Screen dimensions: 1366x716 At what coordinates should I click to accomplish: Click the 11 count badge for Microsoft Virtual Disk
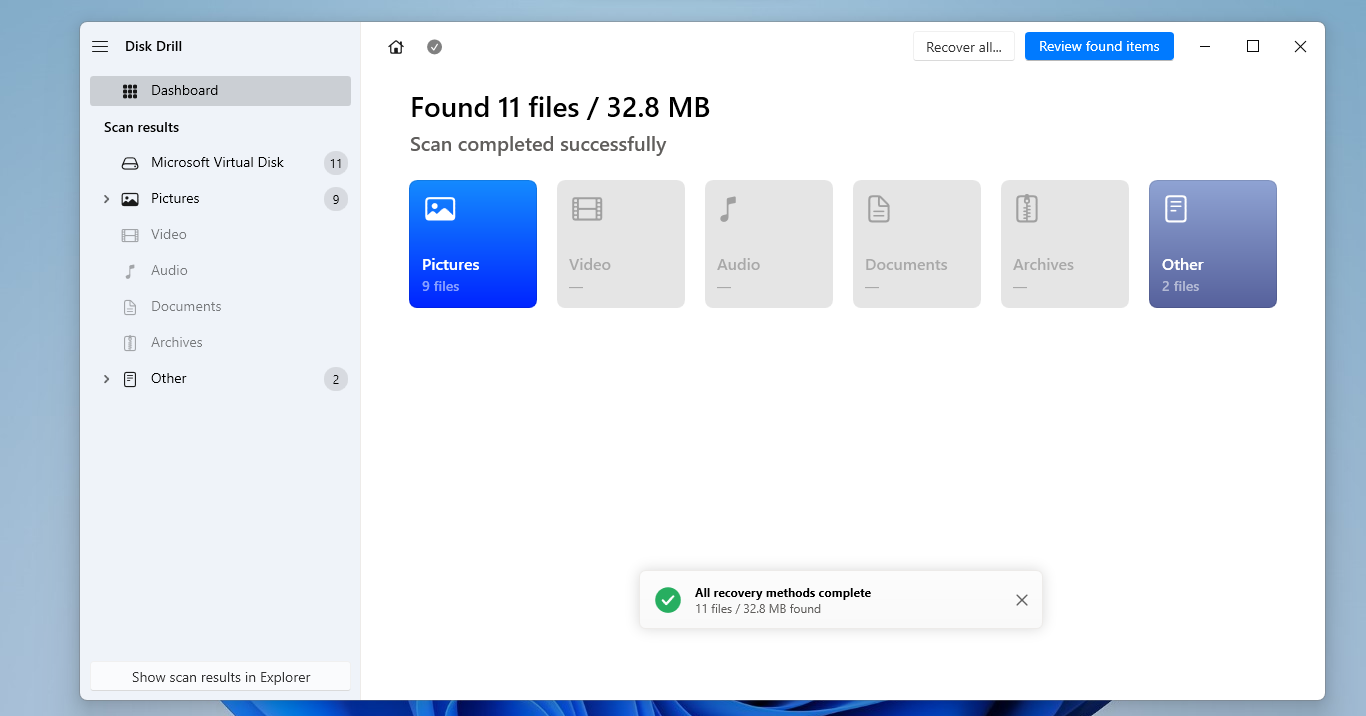336,164
